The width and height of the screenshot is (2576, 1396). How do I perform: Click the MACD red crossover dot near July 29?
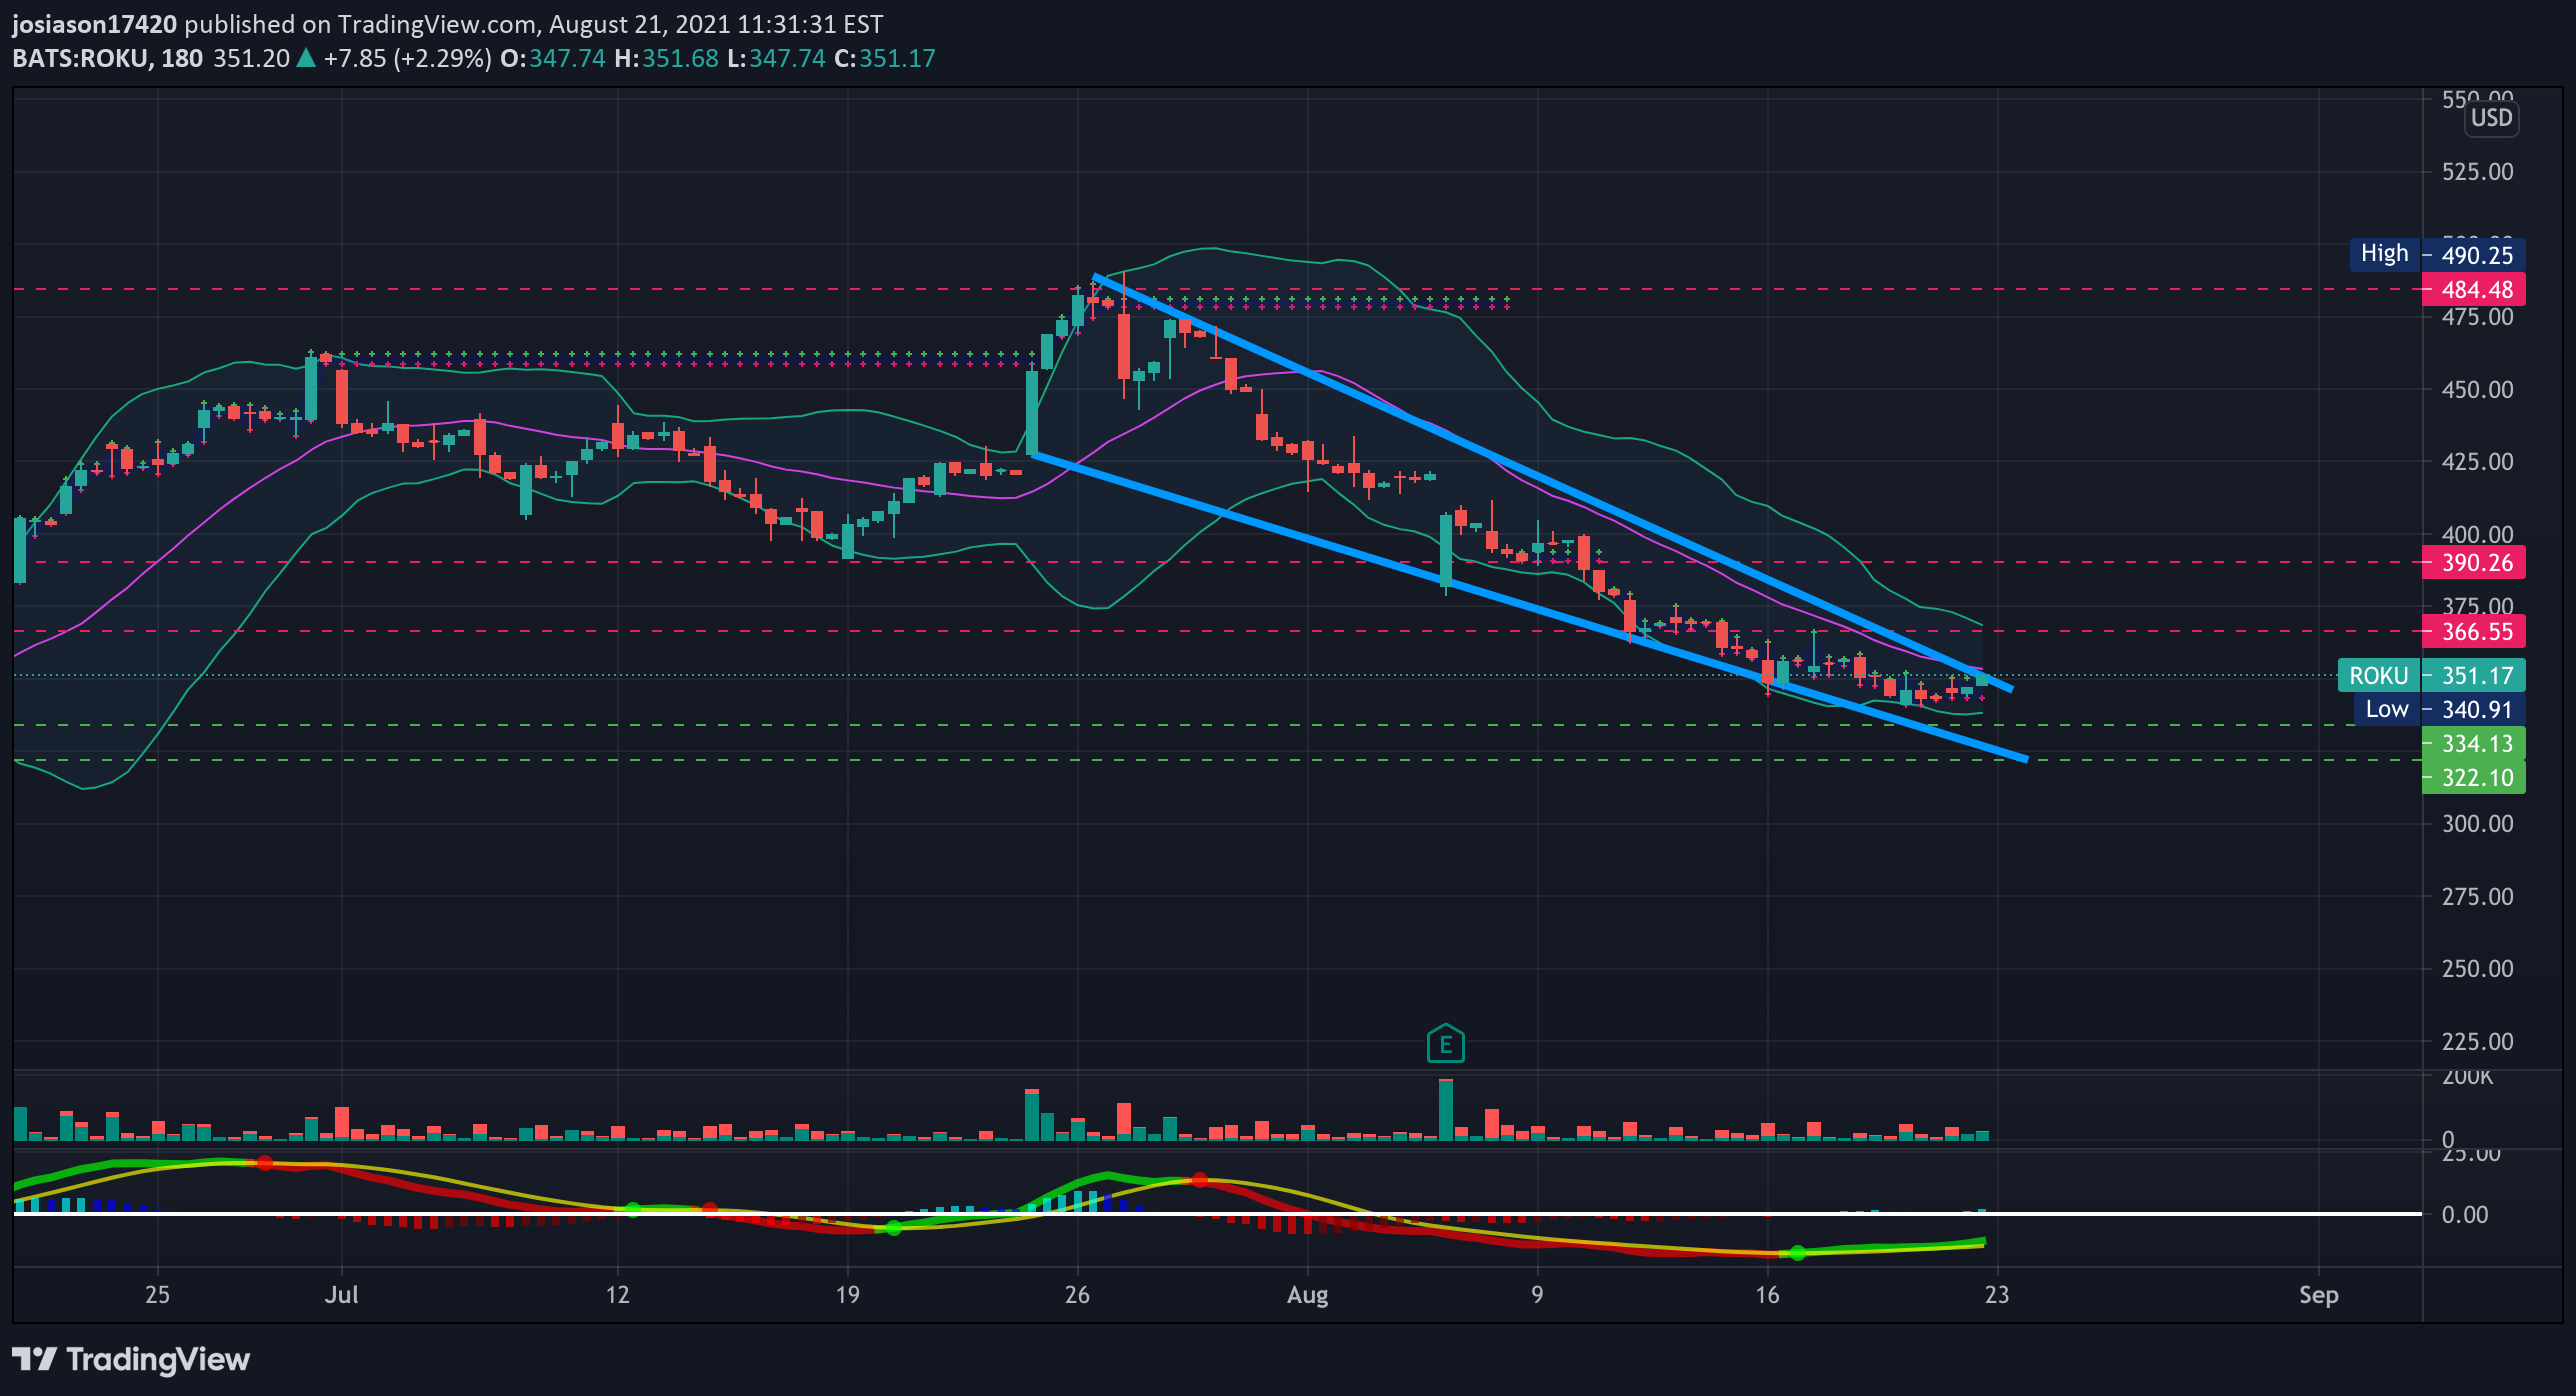[x=1200, y=1180]
